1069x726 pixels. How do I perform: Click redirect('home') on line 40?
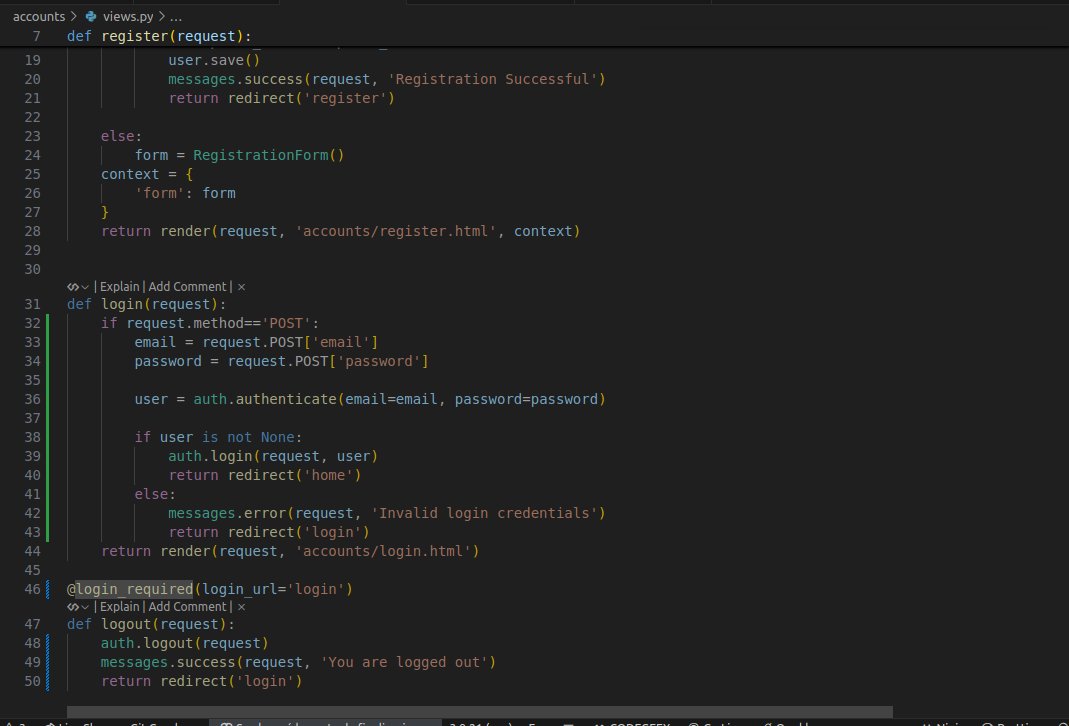tap(295, 475)
